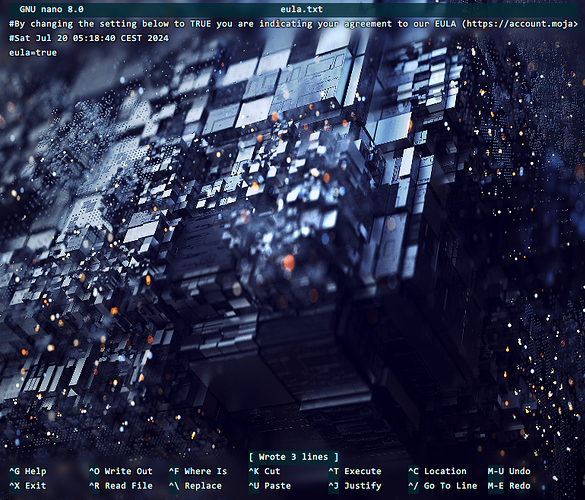Choose the ^U Paste shortcut
This screenshot has height=500, width=585.
coord(270,486)
